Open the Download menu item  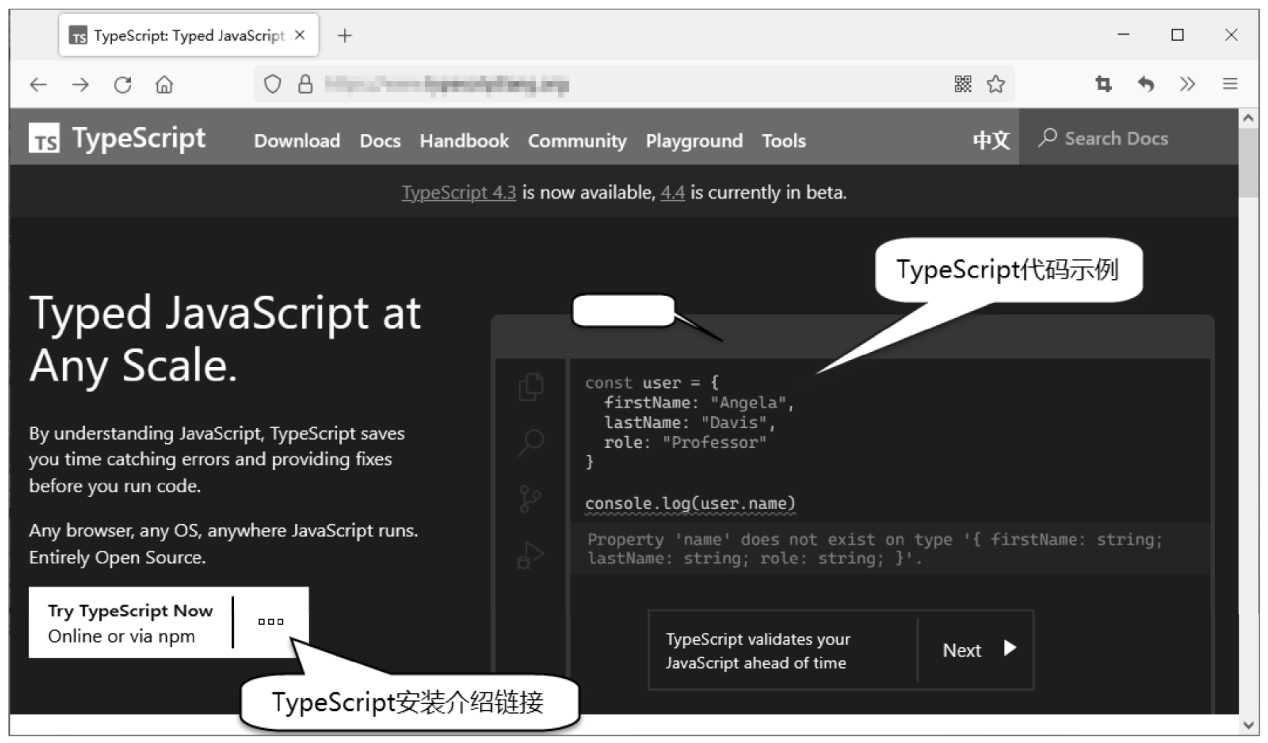coord(297,141)
